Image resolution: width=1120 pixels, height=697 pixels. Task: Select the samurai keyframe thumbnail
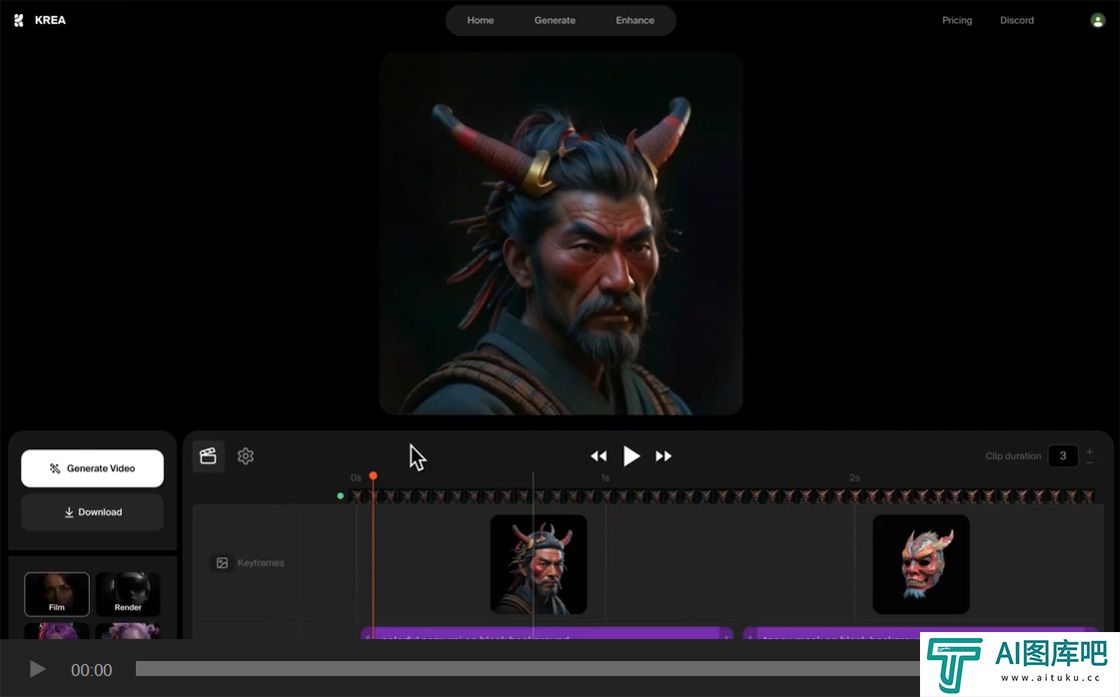click(x=539, y=564)
